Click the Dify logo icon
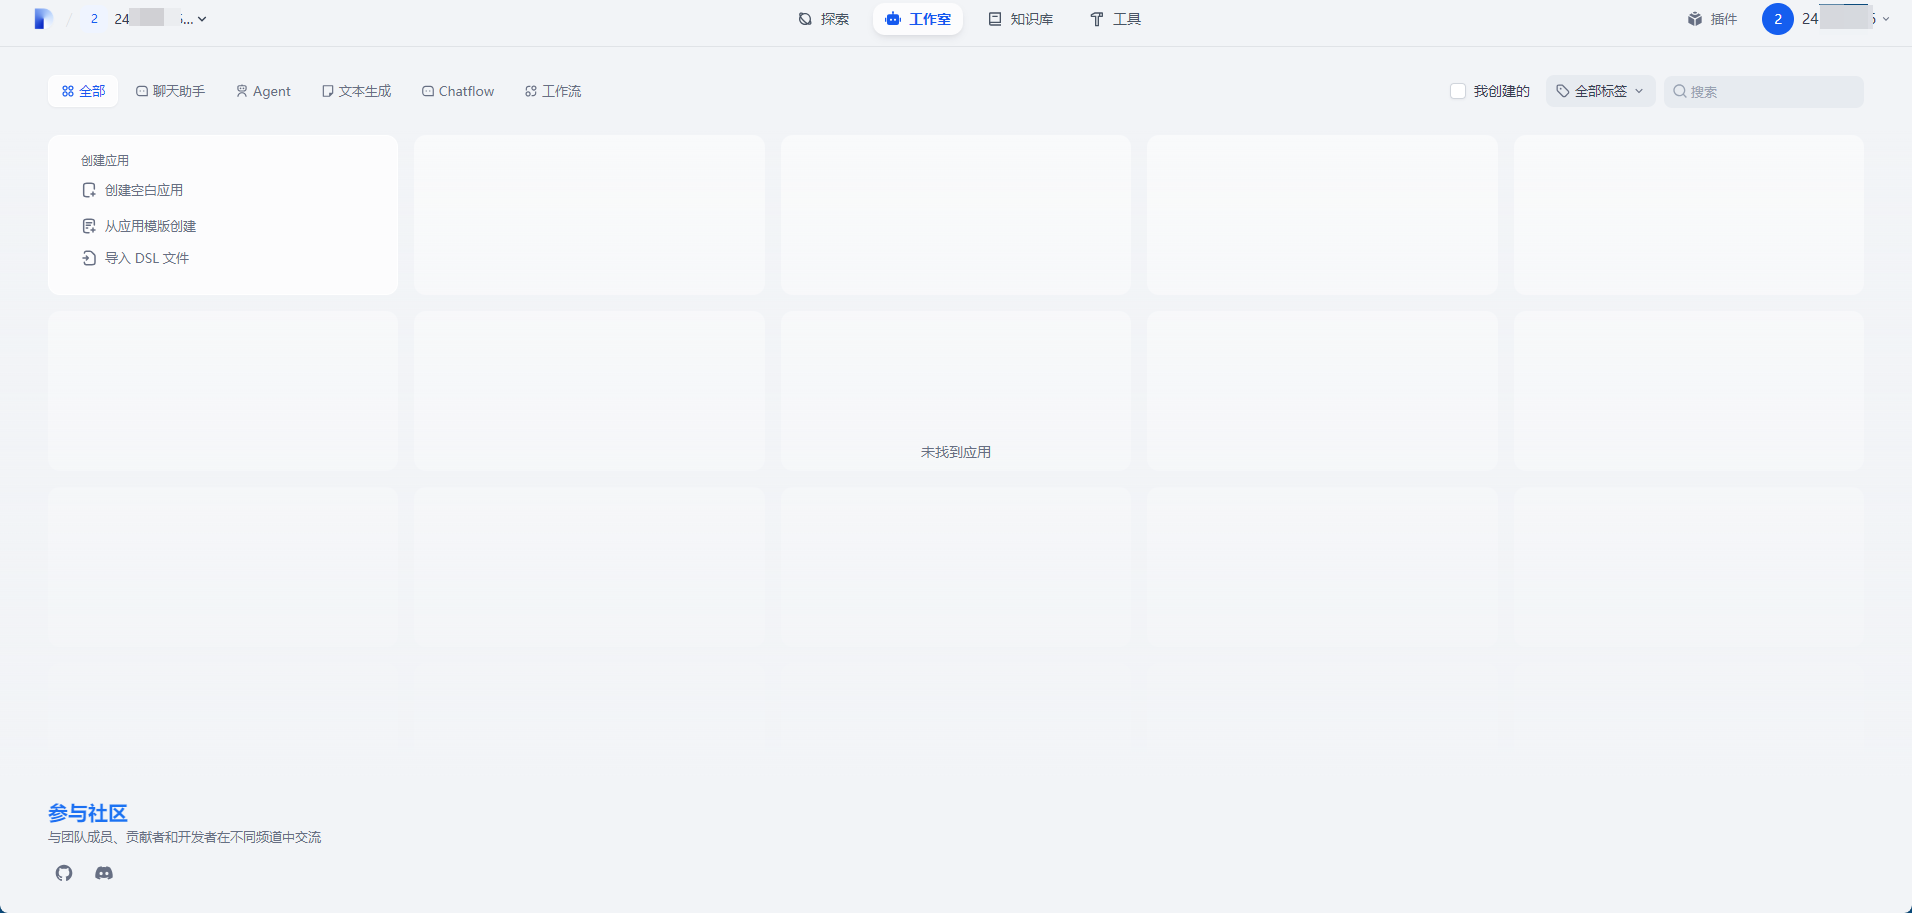Viewport: 1912px width, 913px height. click(43, 19)
